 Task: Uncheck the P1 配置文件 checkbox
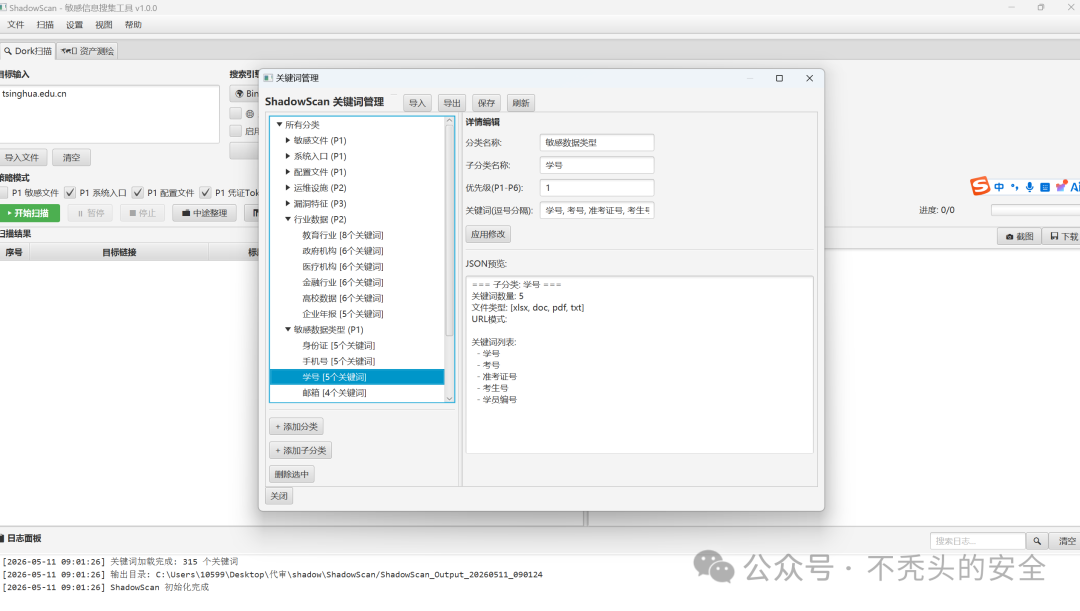[x=138, y=193]
